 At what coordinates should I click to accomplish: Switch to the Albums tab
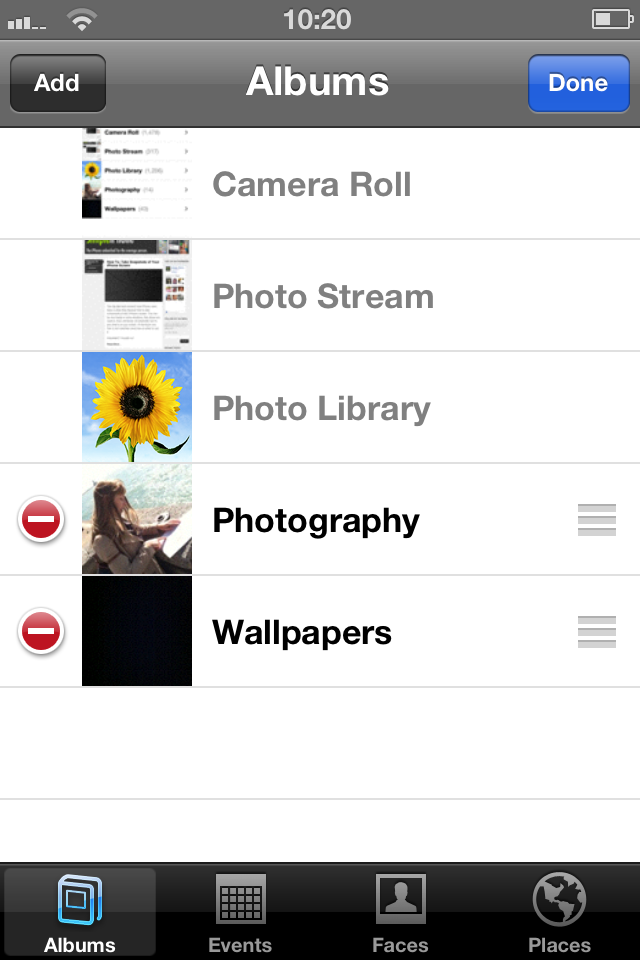click(x=80, y=912)
